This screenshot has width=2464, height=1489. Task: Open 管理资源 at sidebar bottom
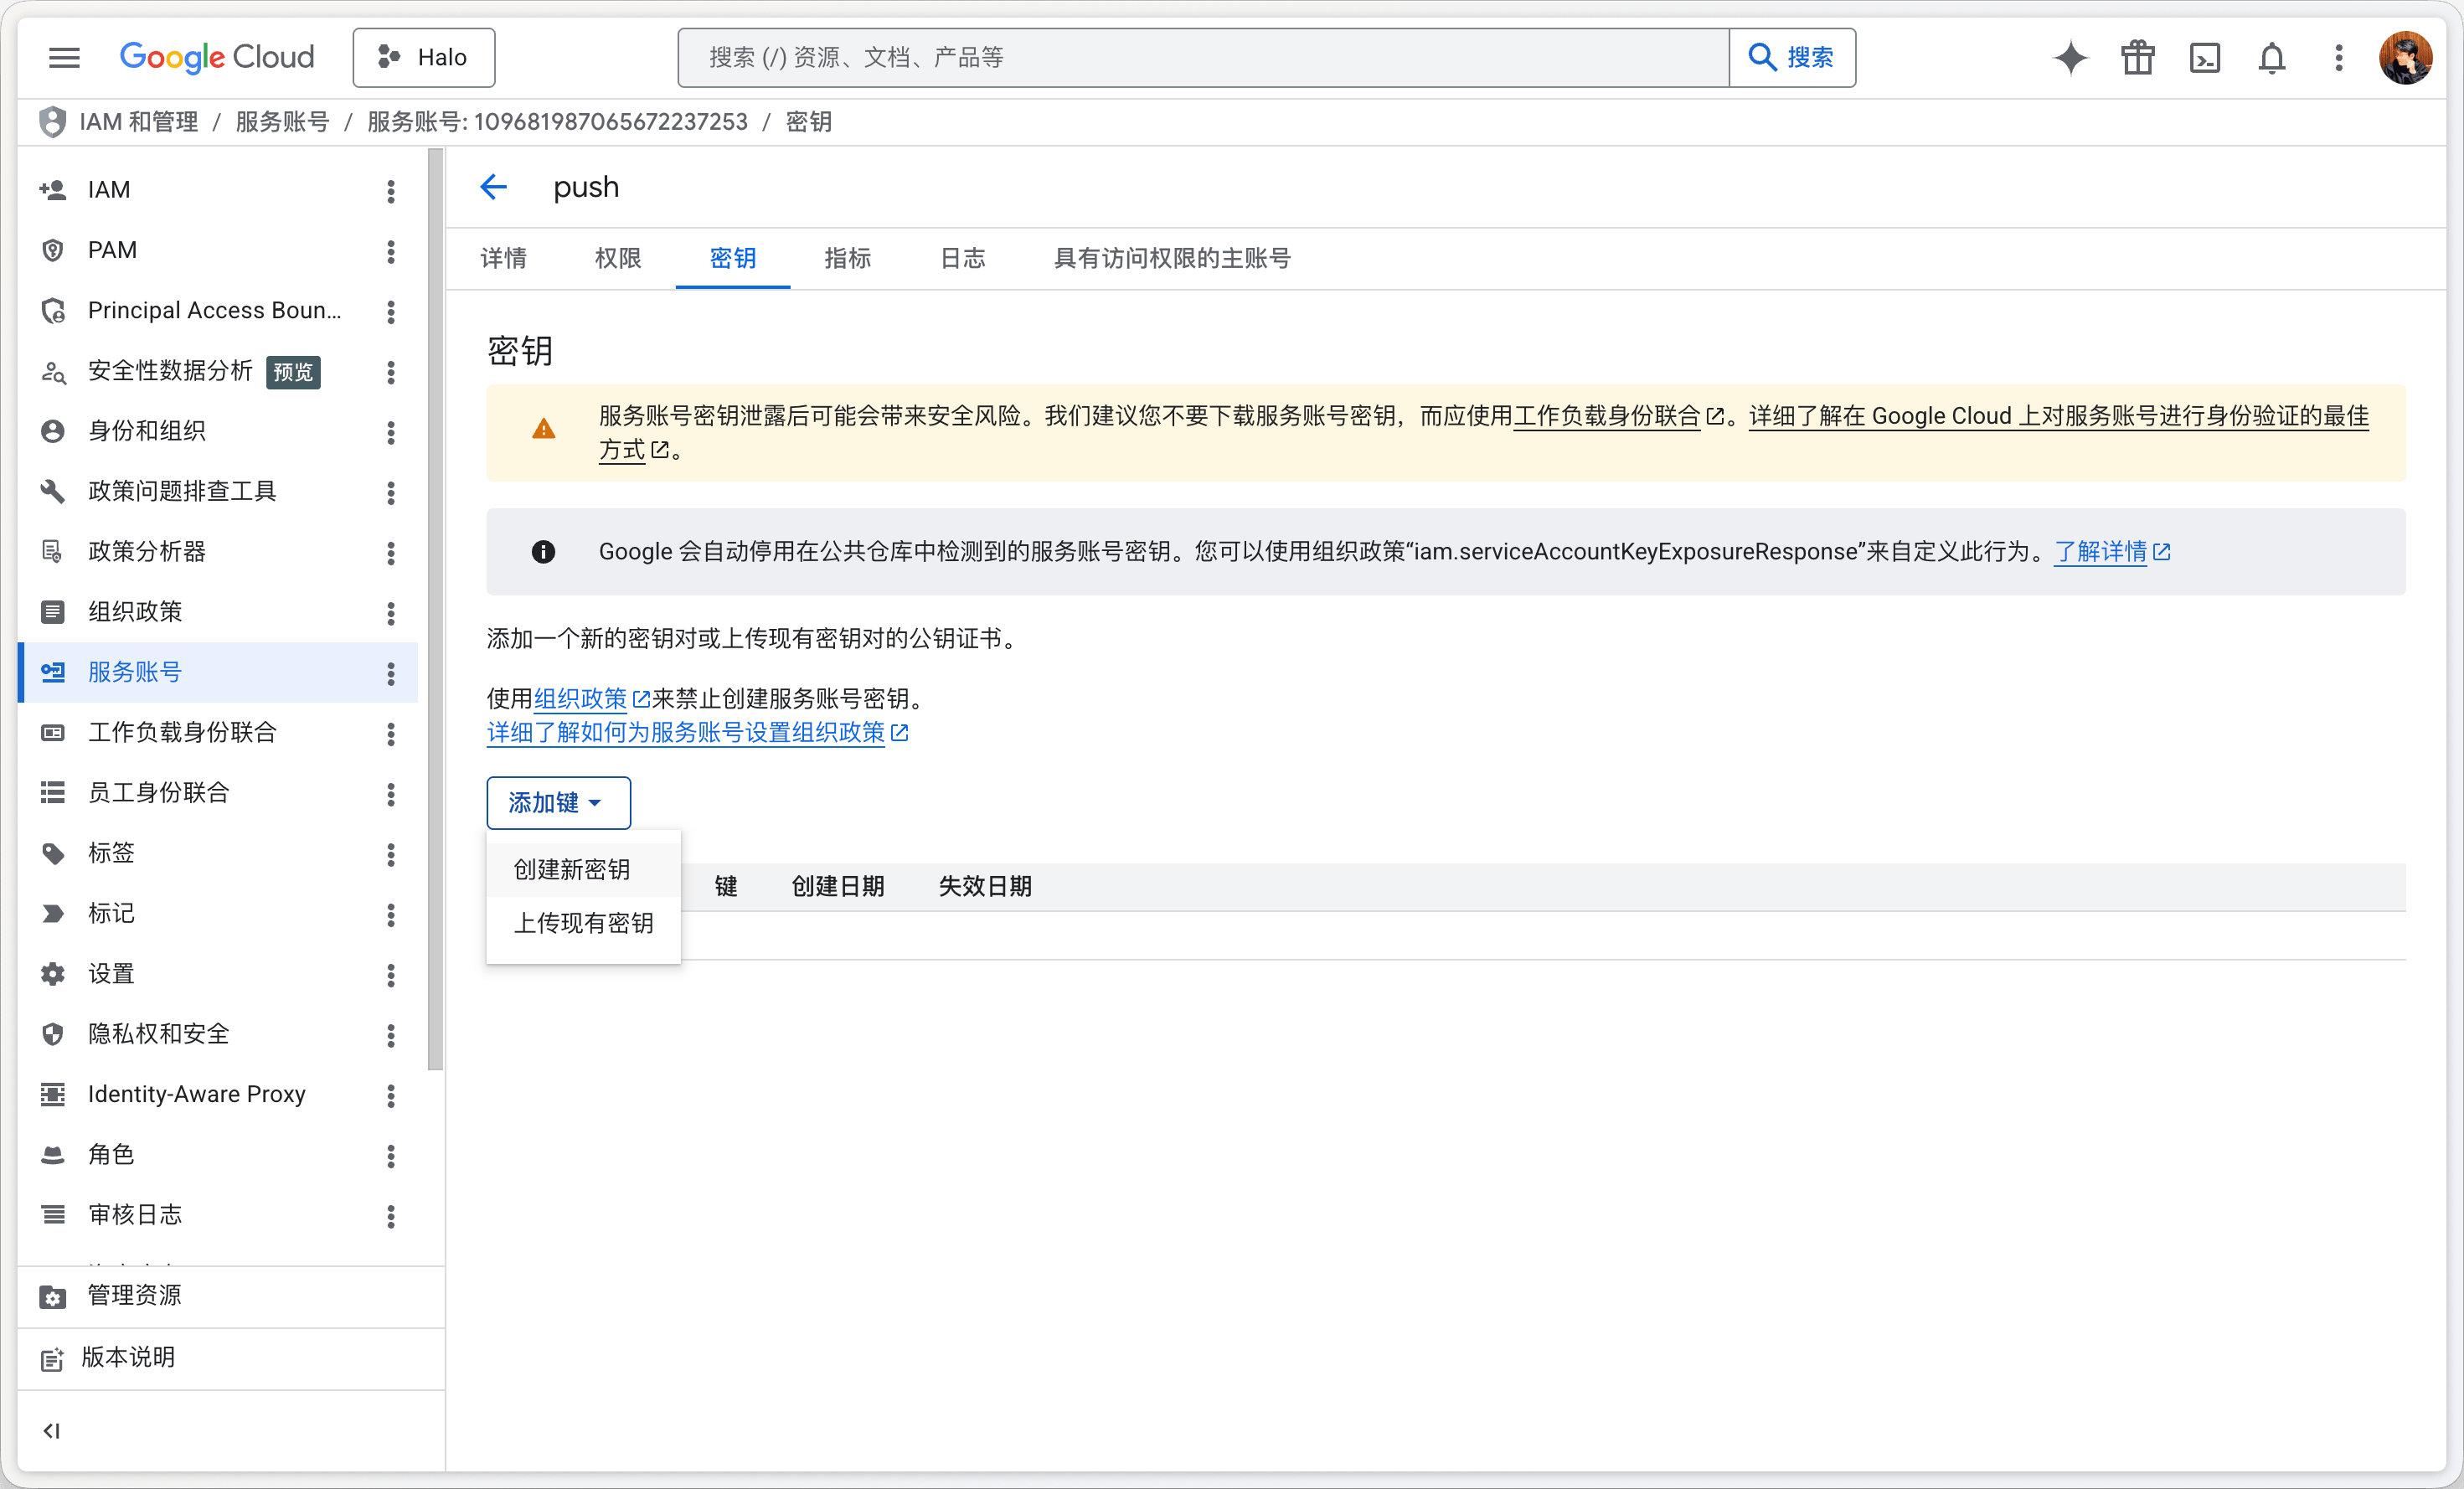click(230, 1296)
